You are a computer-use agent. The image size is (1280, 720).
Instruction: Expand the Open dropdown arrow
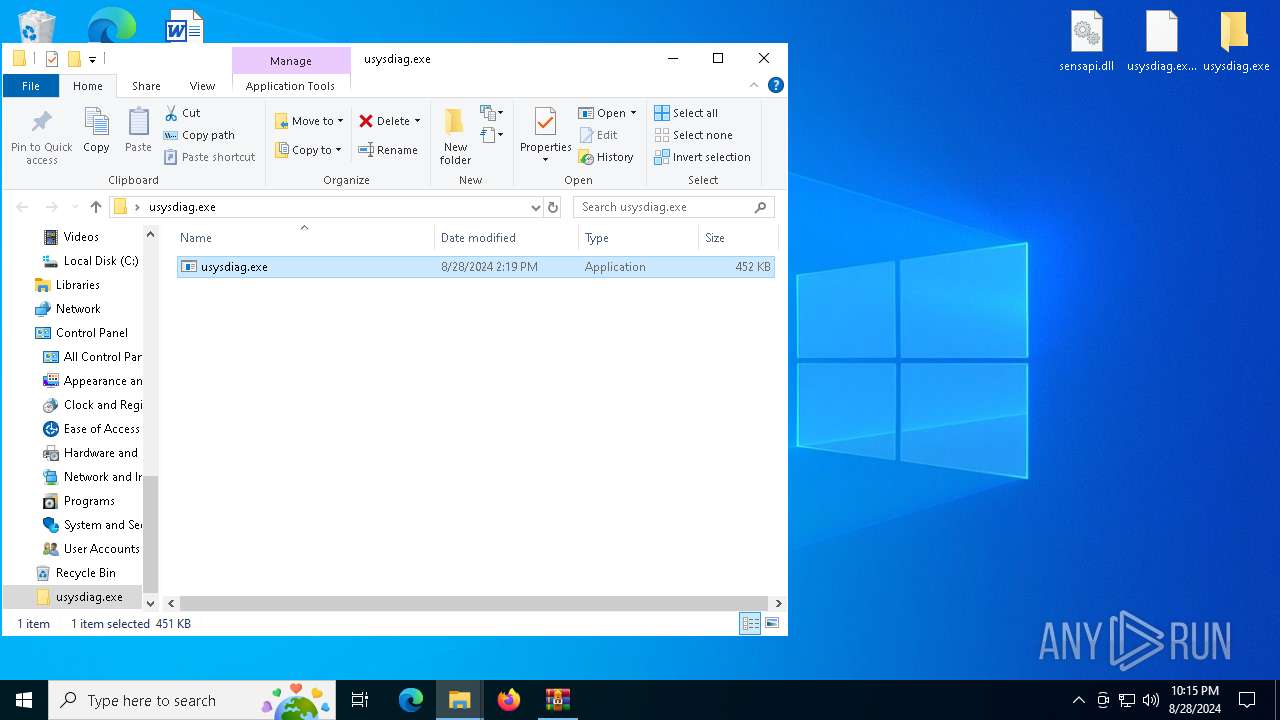click(633, 113)
